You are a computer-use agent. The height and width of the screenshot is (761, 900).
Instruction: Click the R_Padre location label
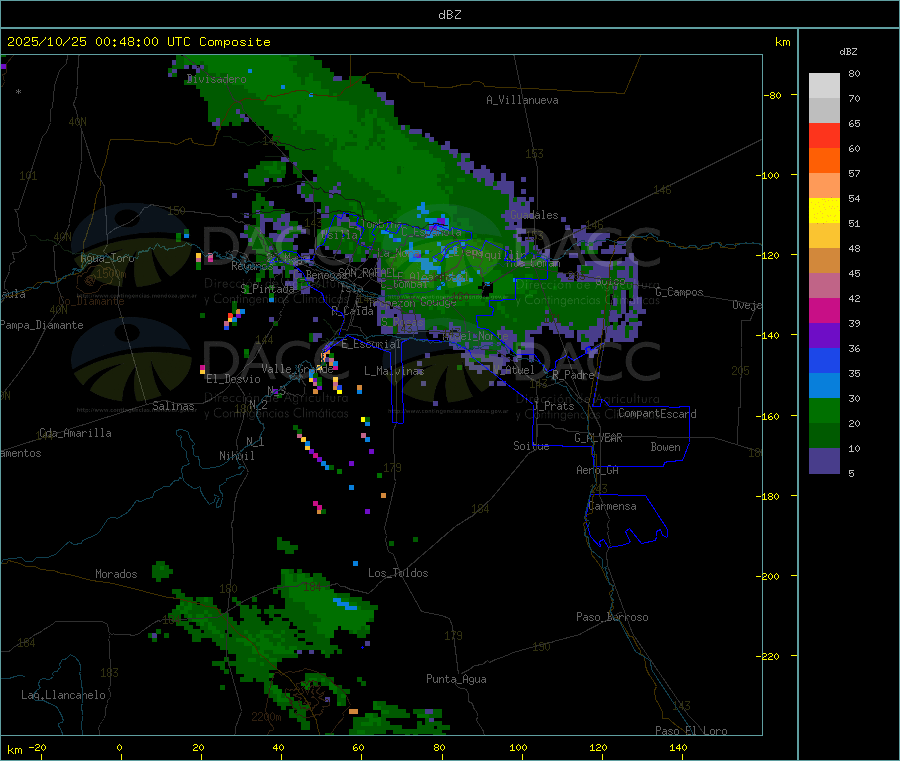573,375
